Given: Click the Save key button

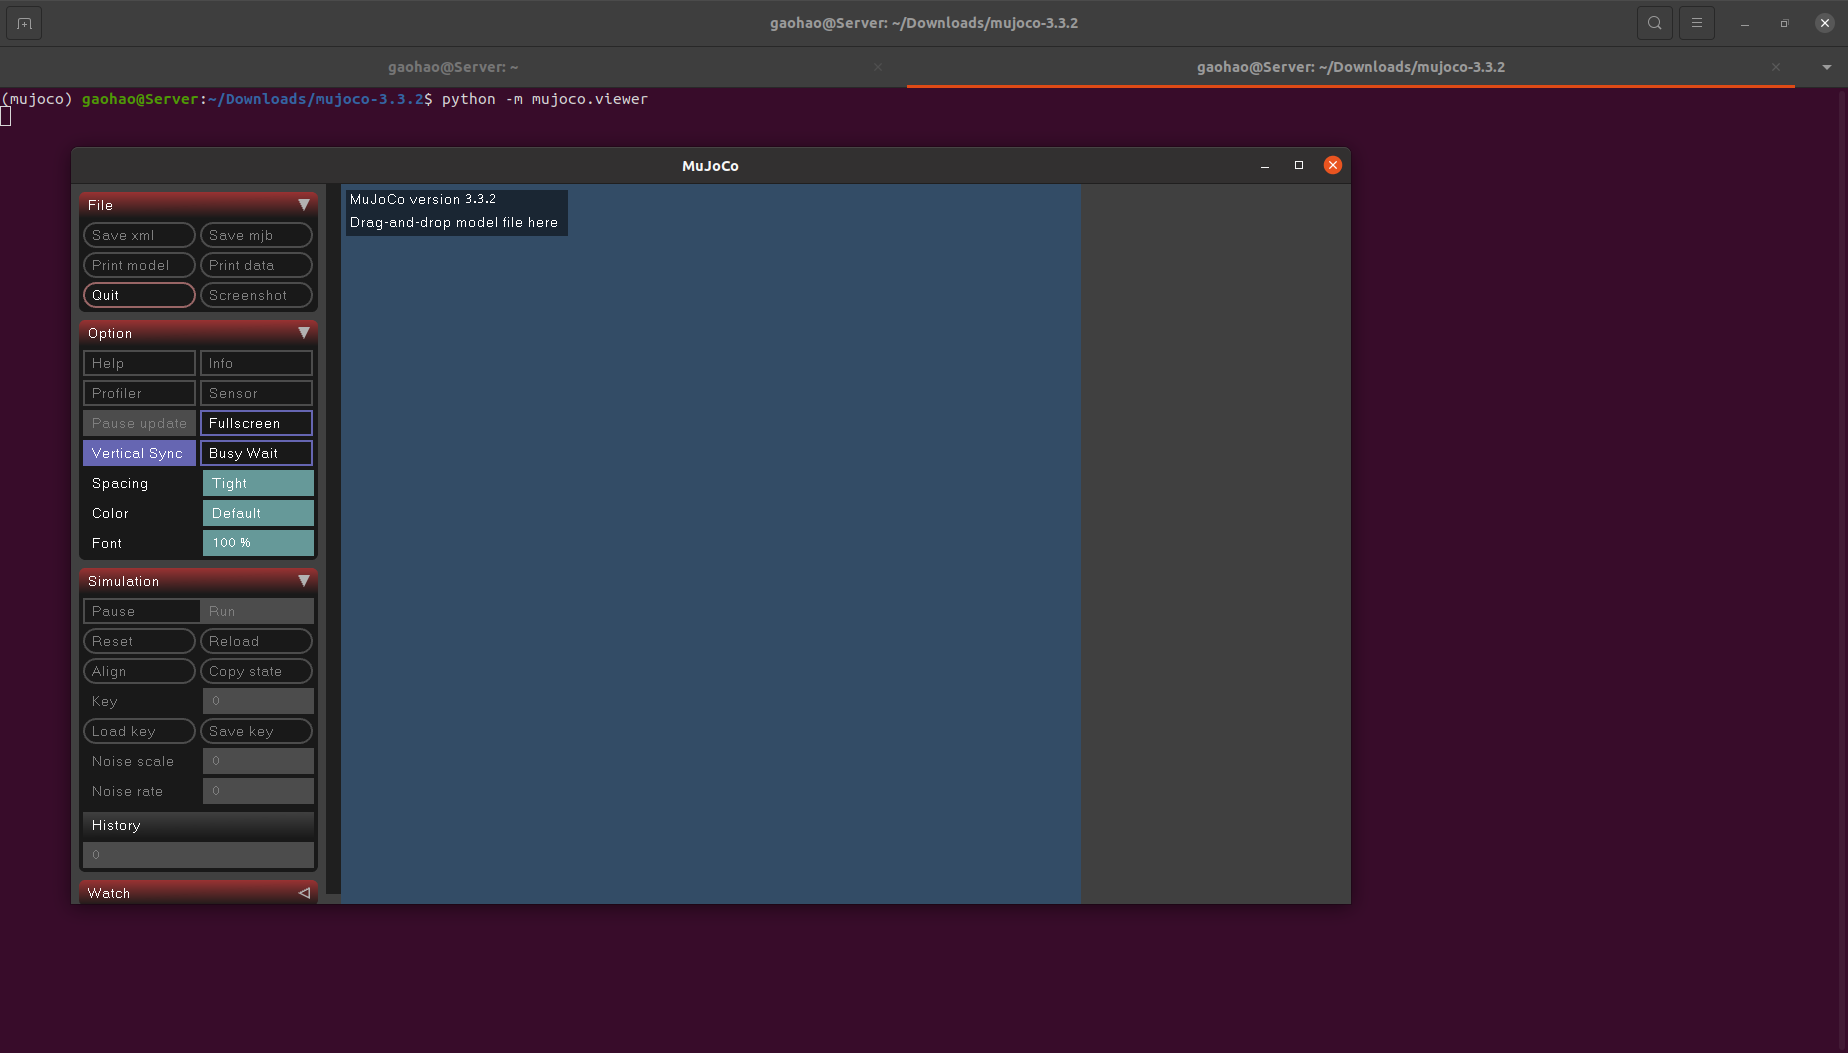Looking at the screenshot, I should [256, 731].
